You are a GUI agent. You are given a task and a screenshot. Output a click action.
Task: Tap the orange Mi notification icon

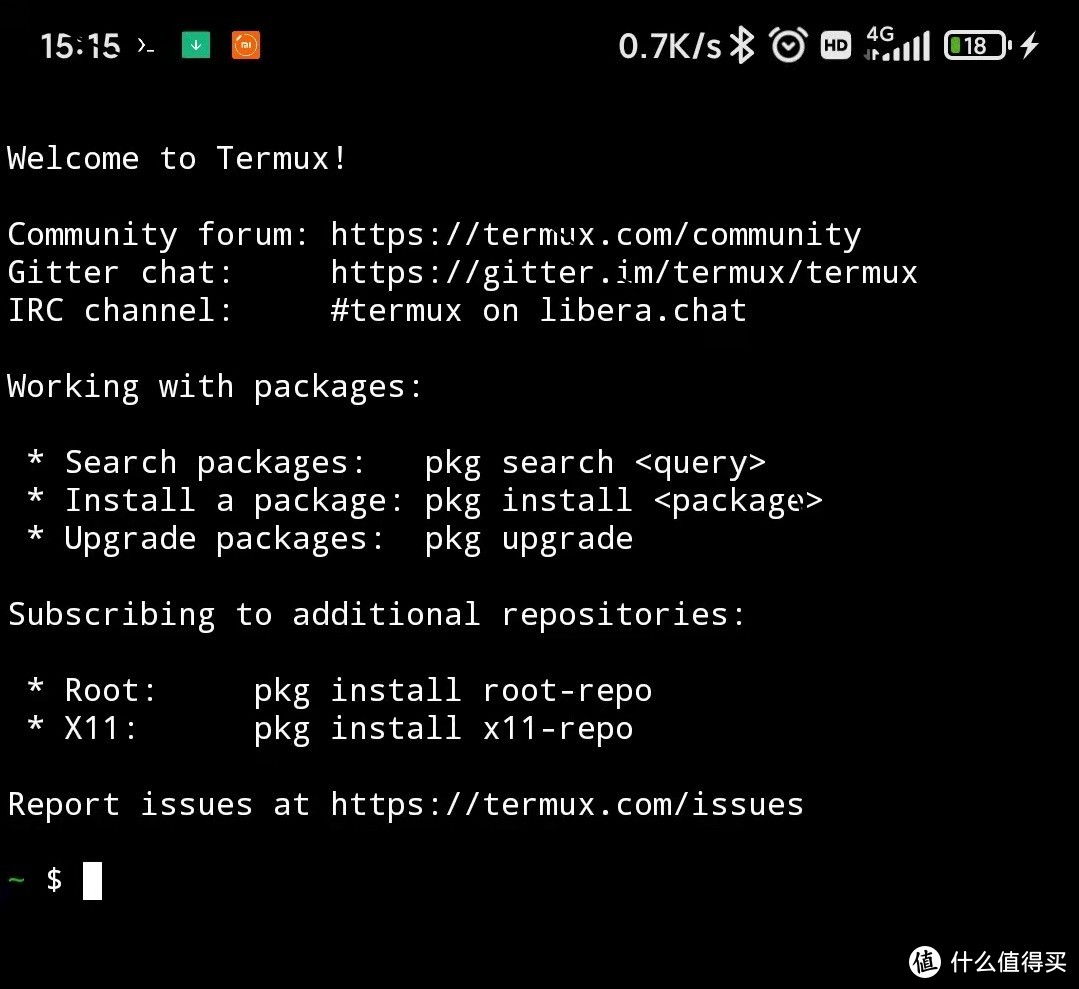click(x=246, y=45)
